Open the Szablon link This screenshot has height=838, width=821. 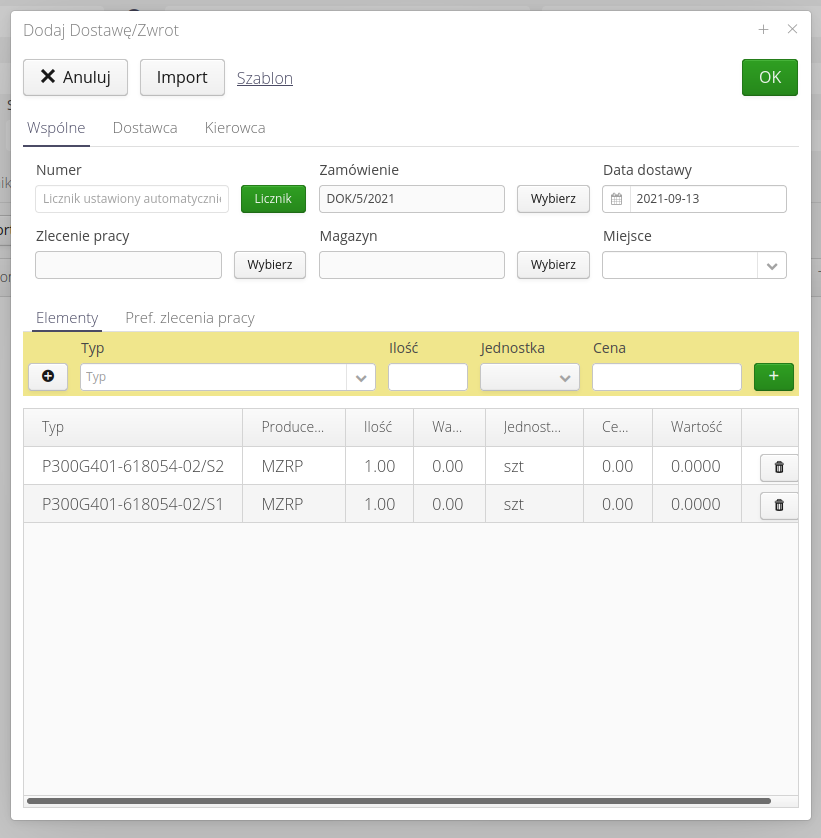(x=265, y=78)
